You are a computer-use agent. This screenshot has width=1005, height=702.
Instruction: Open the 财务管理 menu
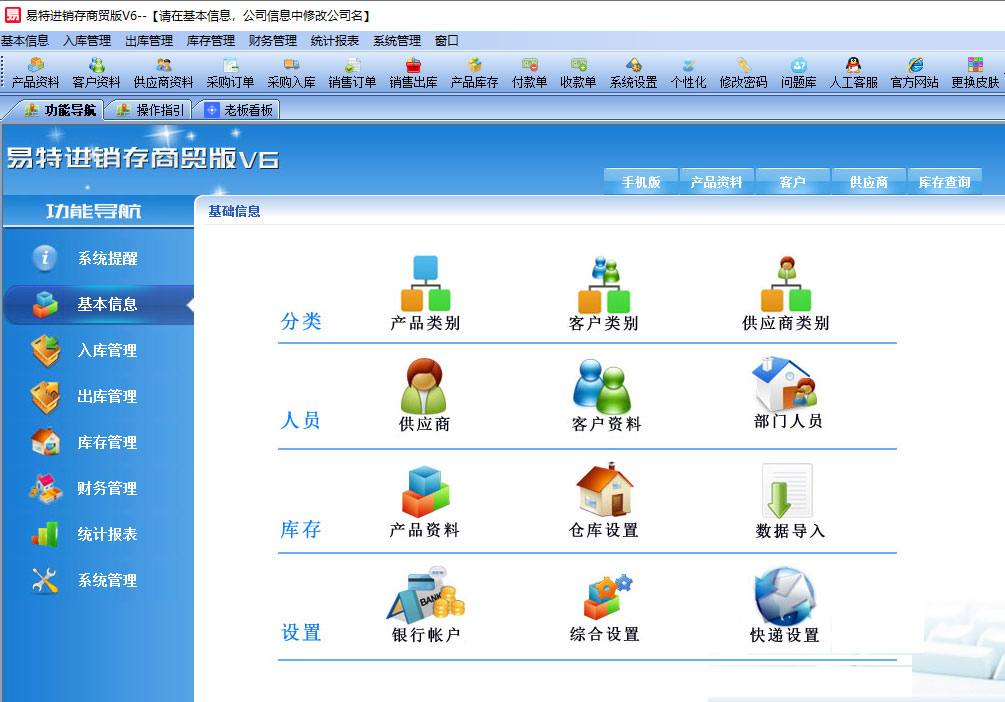tap(272, 41)
